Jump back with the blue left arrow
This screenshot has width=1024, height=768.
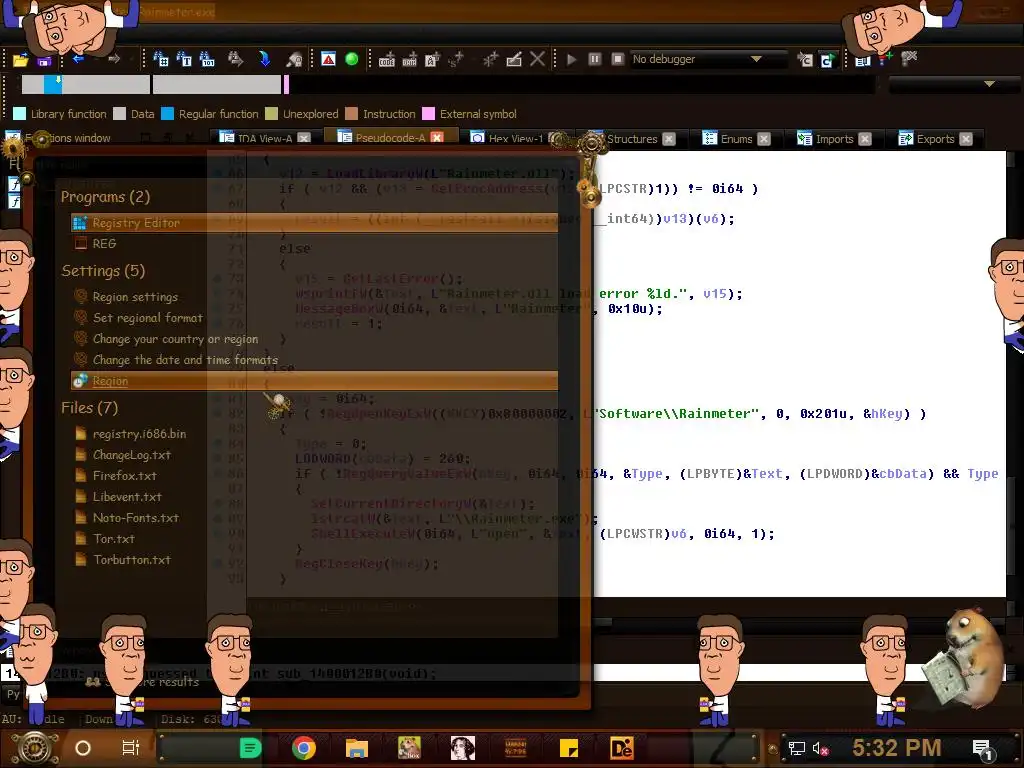pyautogui.click(x=78, y=59)
